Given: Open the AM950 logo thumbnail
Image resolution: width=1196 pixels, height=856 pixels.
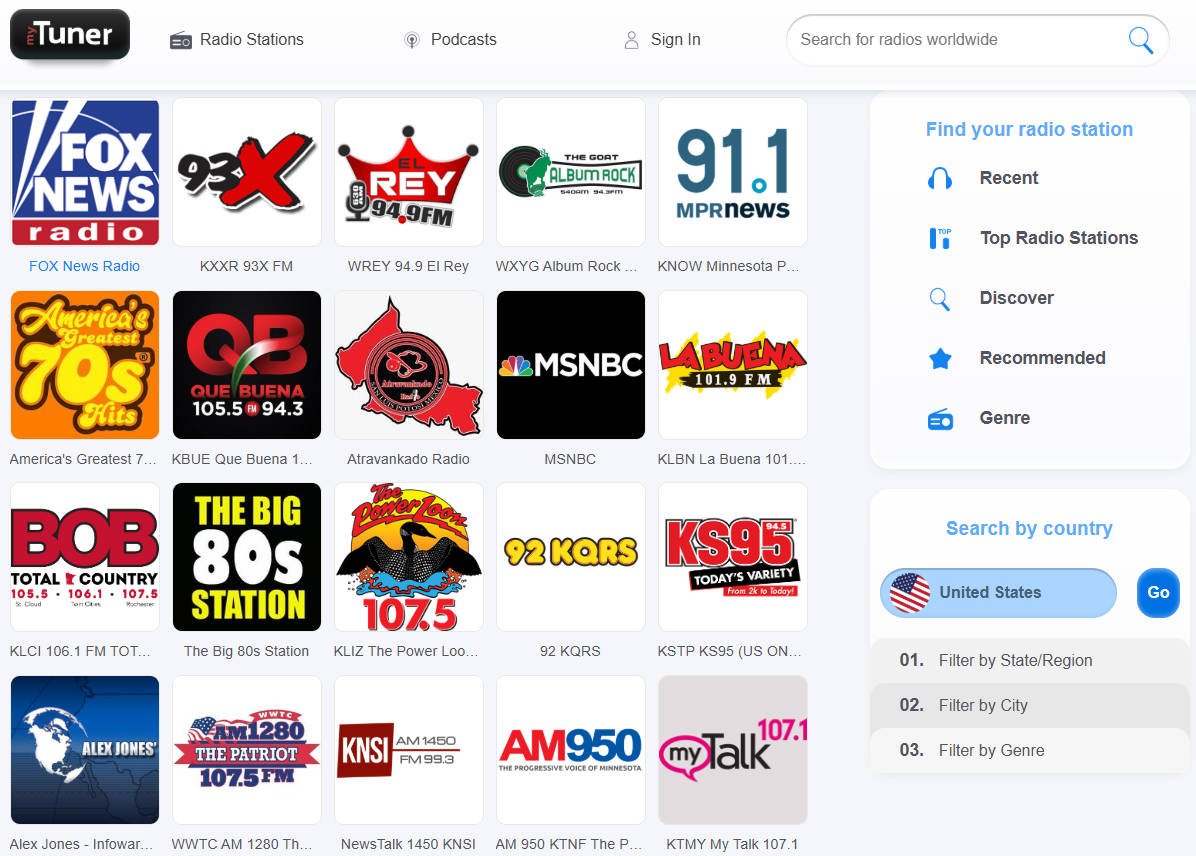Looking at the screenshot, I should click(571, 750).
